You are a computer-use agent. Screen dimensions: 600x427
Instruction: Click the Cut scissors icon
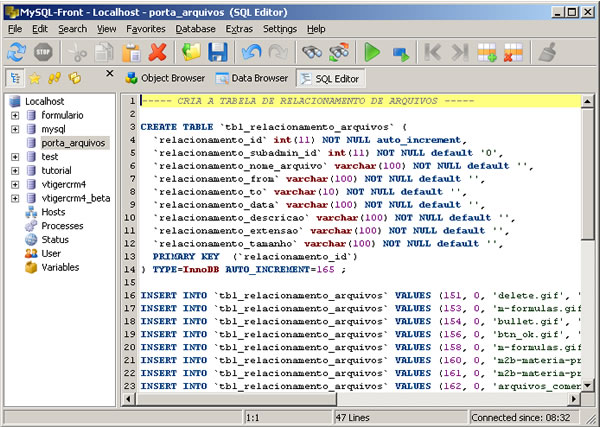[78, 52]
